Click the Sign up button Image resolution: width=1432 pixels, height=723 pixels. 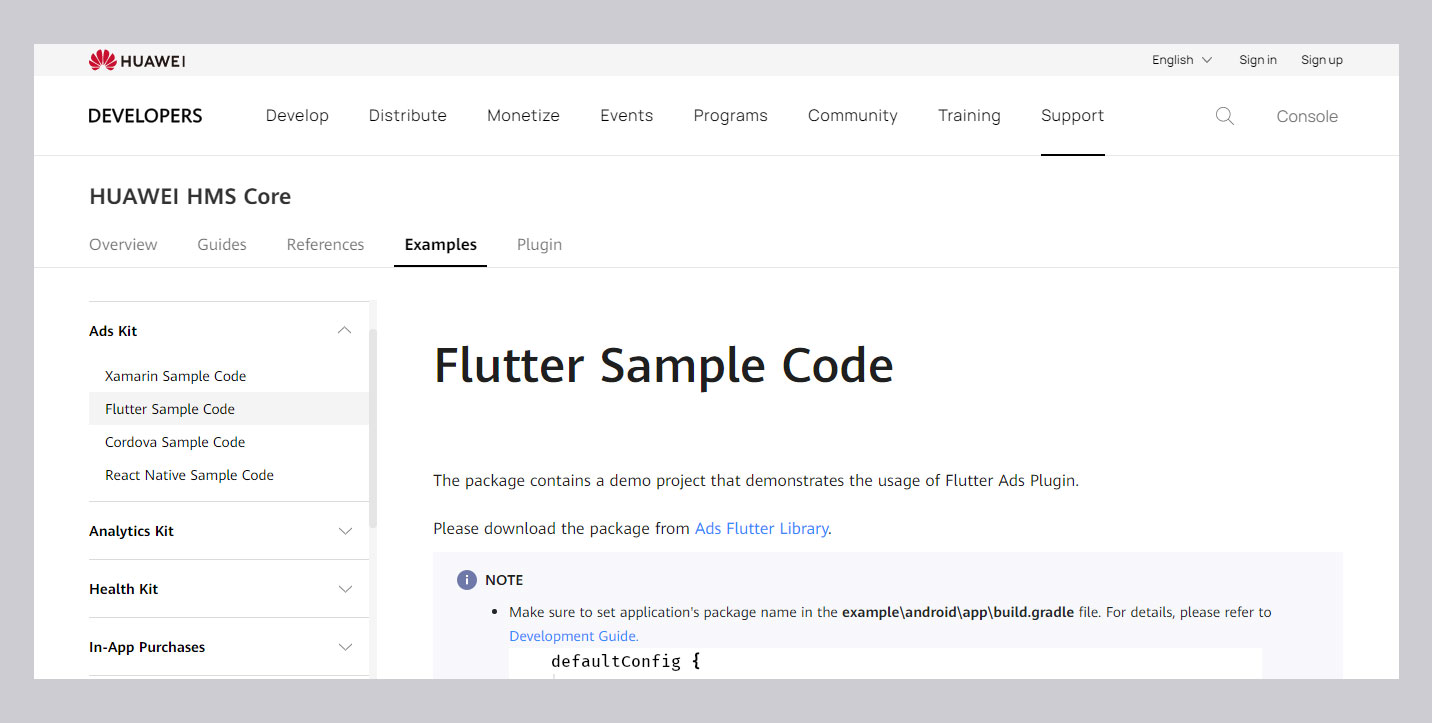pyautogui.click(x=1321, y=60)
